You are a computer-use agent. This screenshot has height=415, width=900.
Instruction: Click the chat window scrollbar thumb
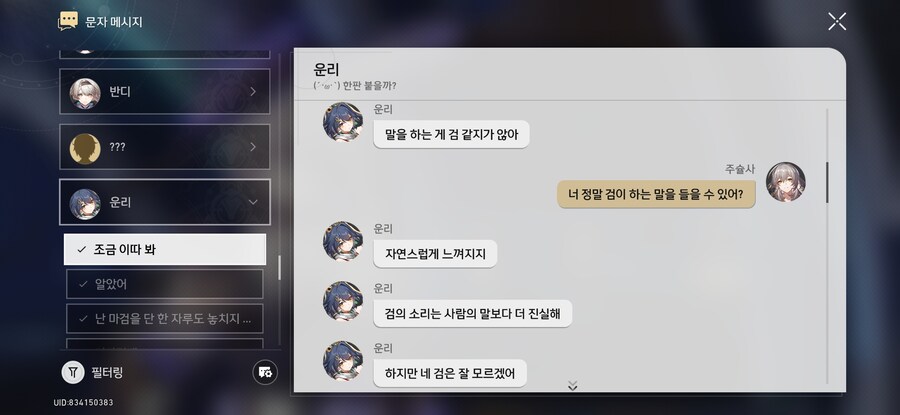click(x=827, y=183)
